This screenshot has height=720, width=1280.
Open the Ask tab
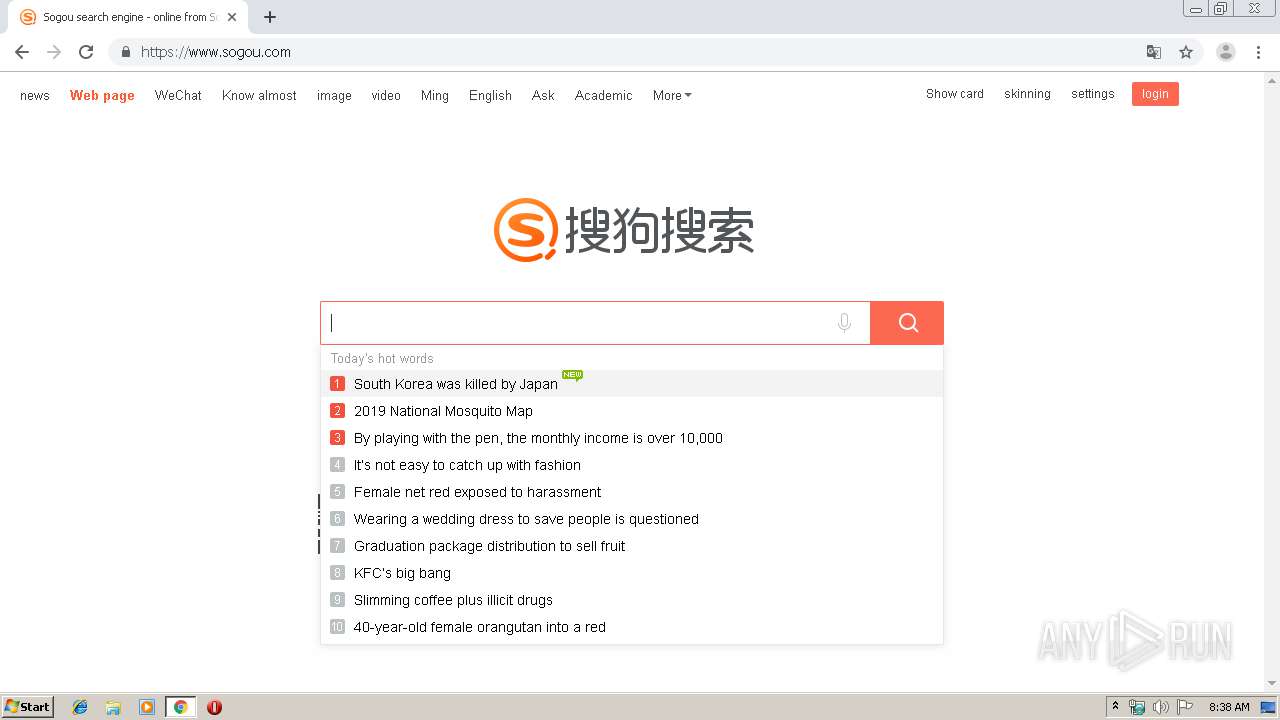click(543, 95)
